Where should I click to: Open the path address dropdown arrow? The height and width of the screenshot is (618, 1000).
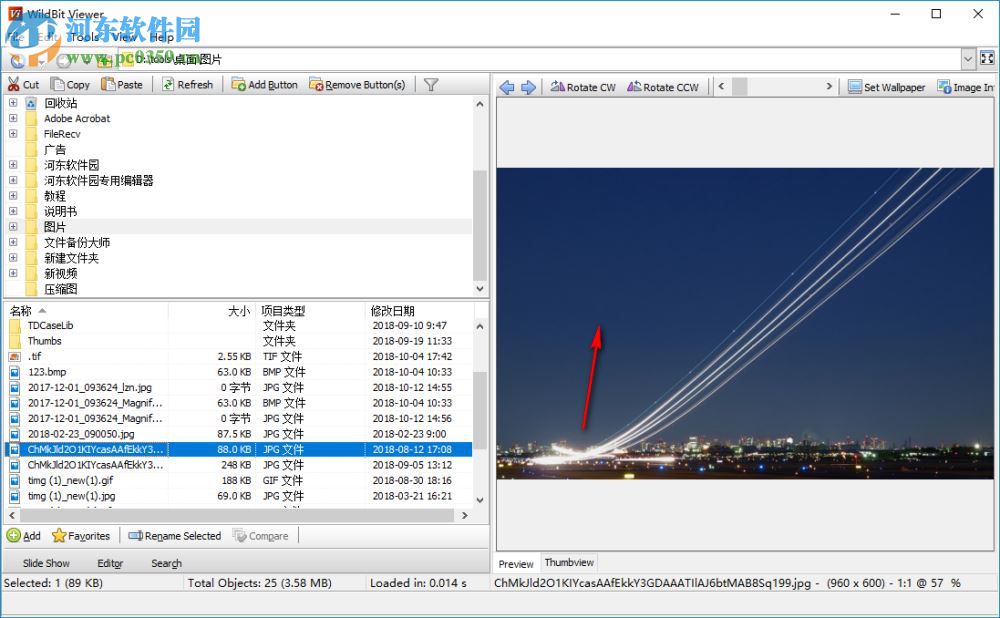968,60
